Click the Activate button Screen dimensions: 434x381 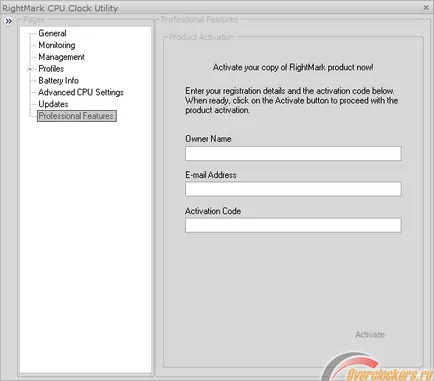(x=370, y=335)
